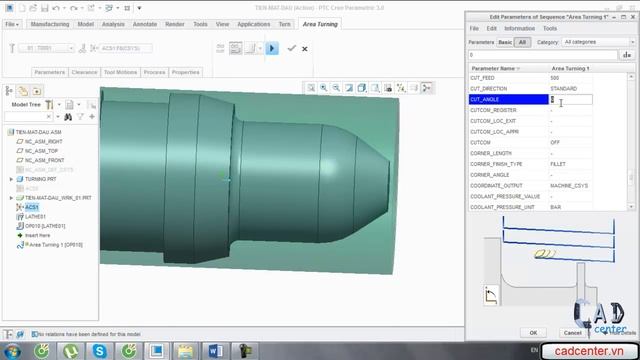Click the Open file icon in quick access toolbar
The image size is (640, 360).
pyautogui.click(x=33, y=8)
